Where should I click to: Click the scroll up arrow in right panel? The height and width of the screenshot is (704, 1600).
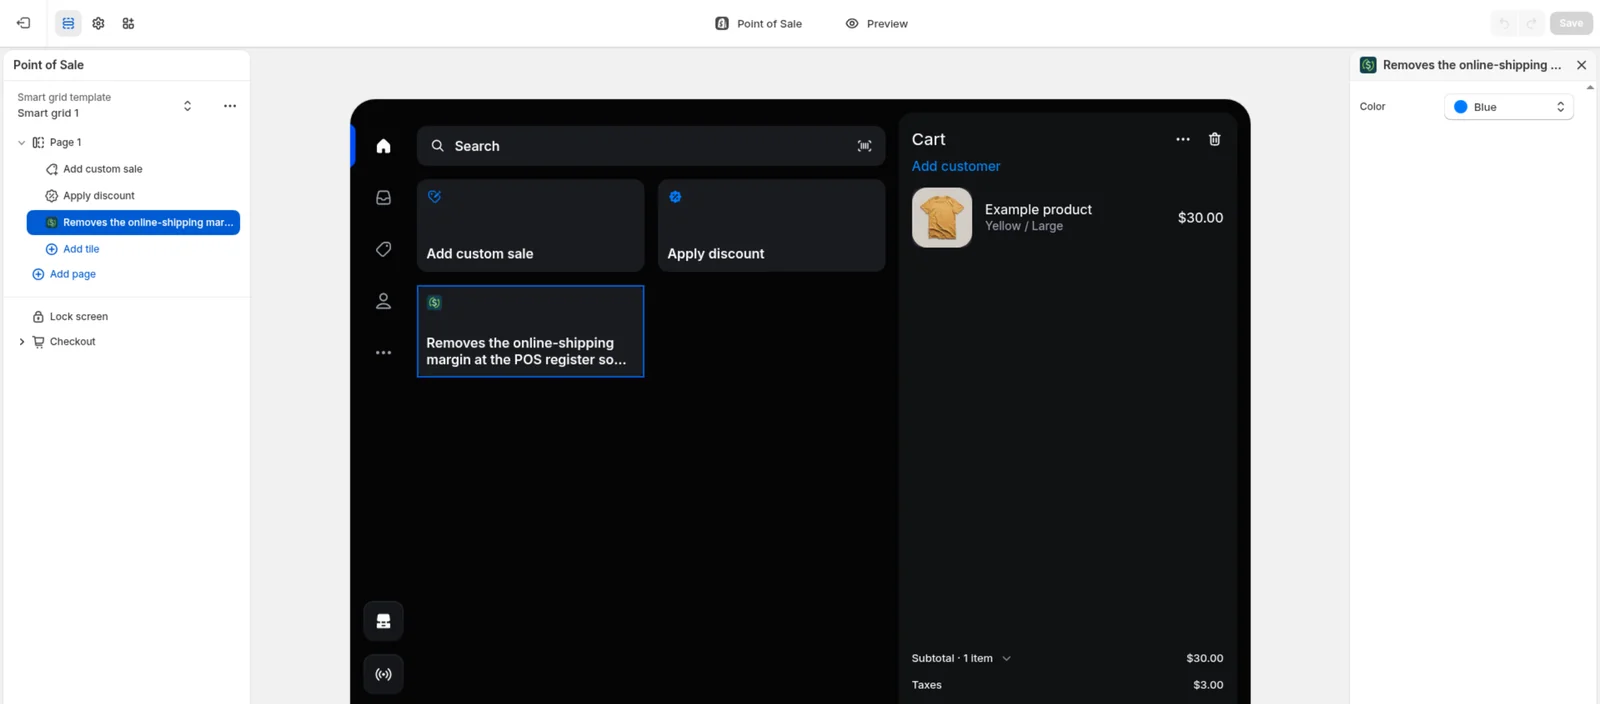(1590, 88)
